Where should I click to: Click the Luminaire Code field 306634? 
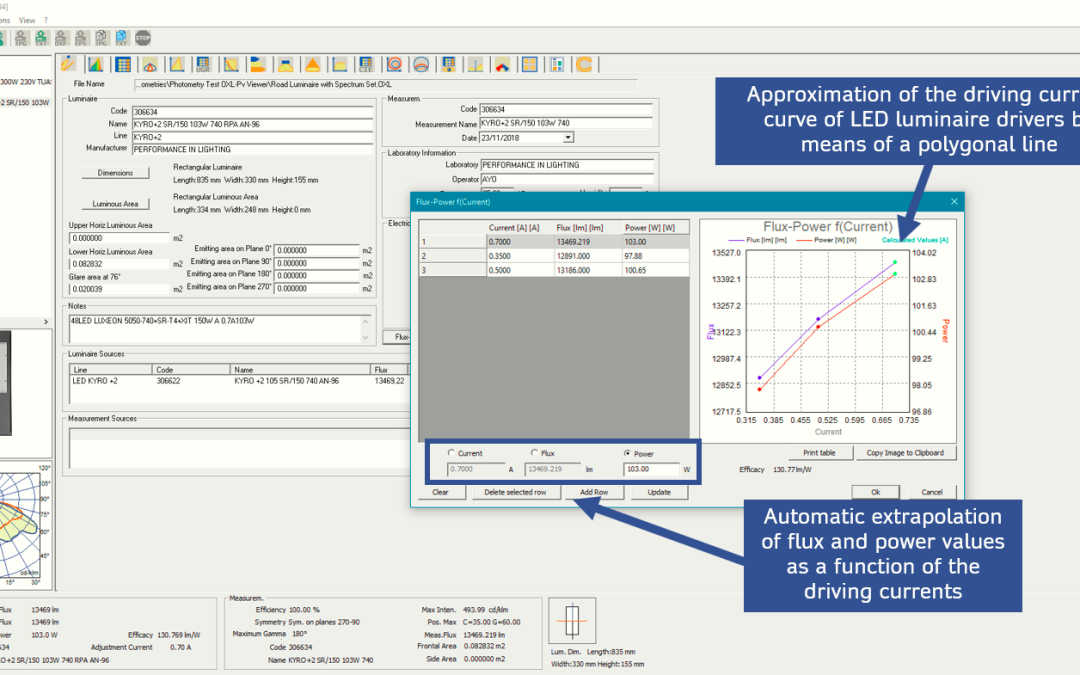pyautogui.click(x=252, y=112)
